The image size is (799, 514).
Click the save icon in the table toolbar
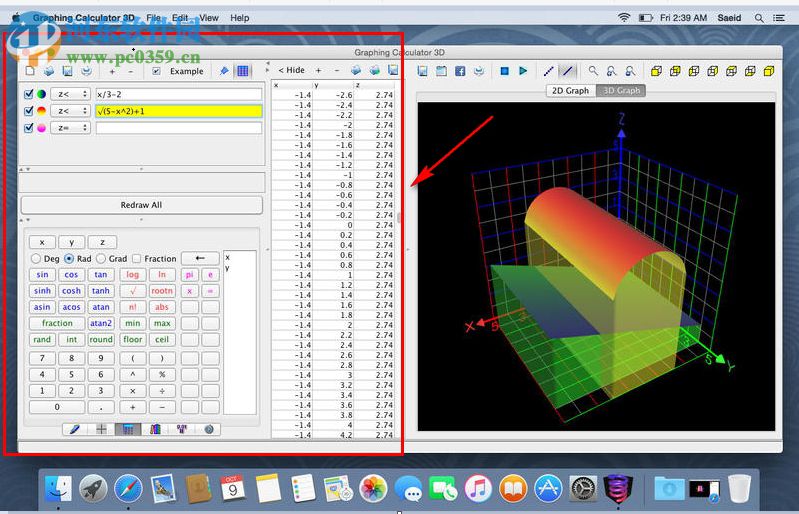tap(393, 70)
